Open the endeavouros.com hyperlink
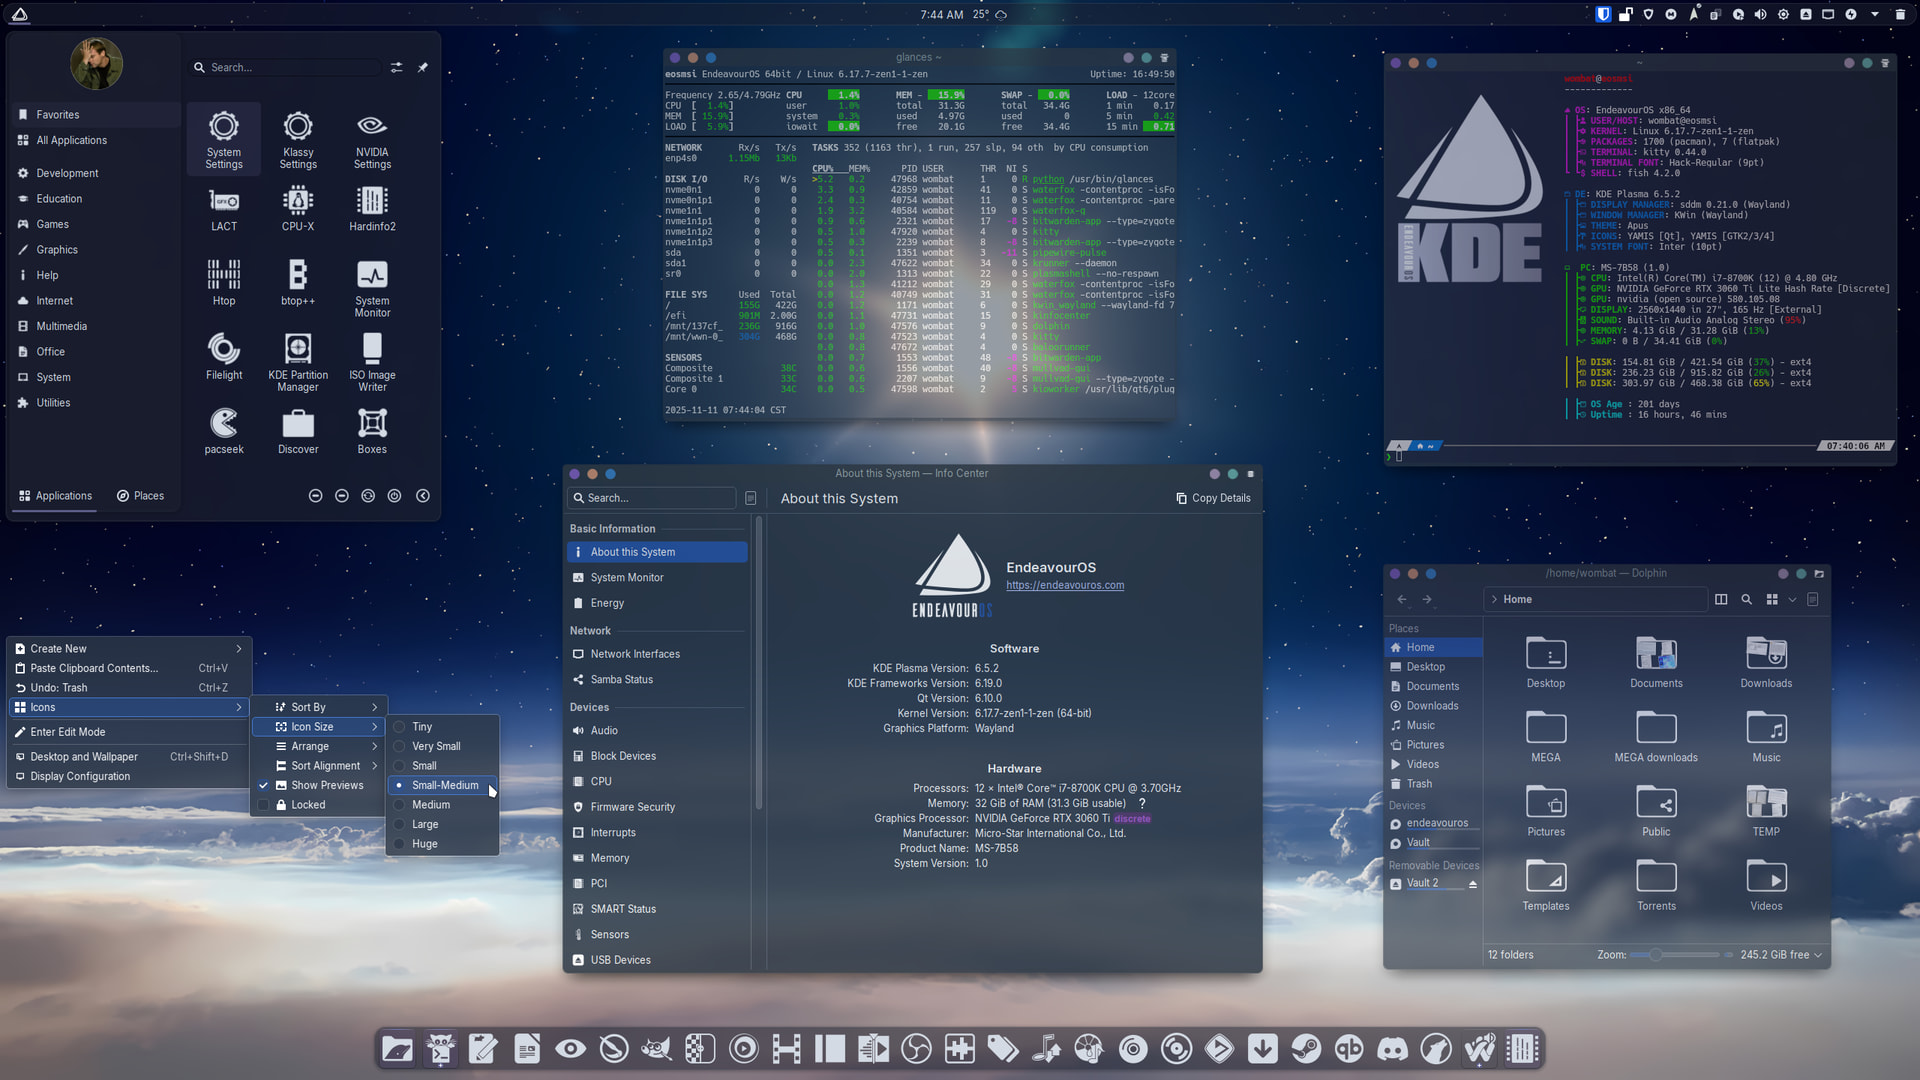The width and height of the screenshot is (1920, 1080). [x=1064, y=585]
